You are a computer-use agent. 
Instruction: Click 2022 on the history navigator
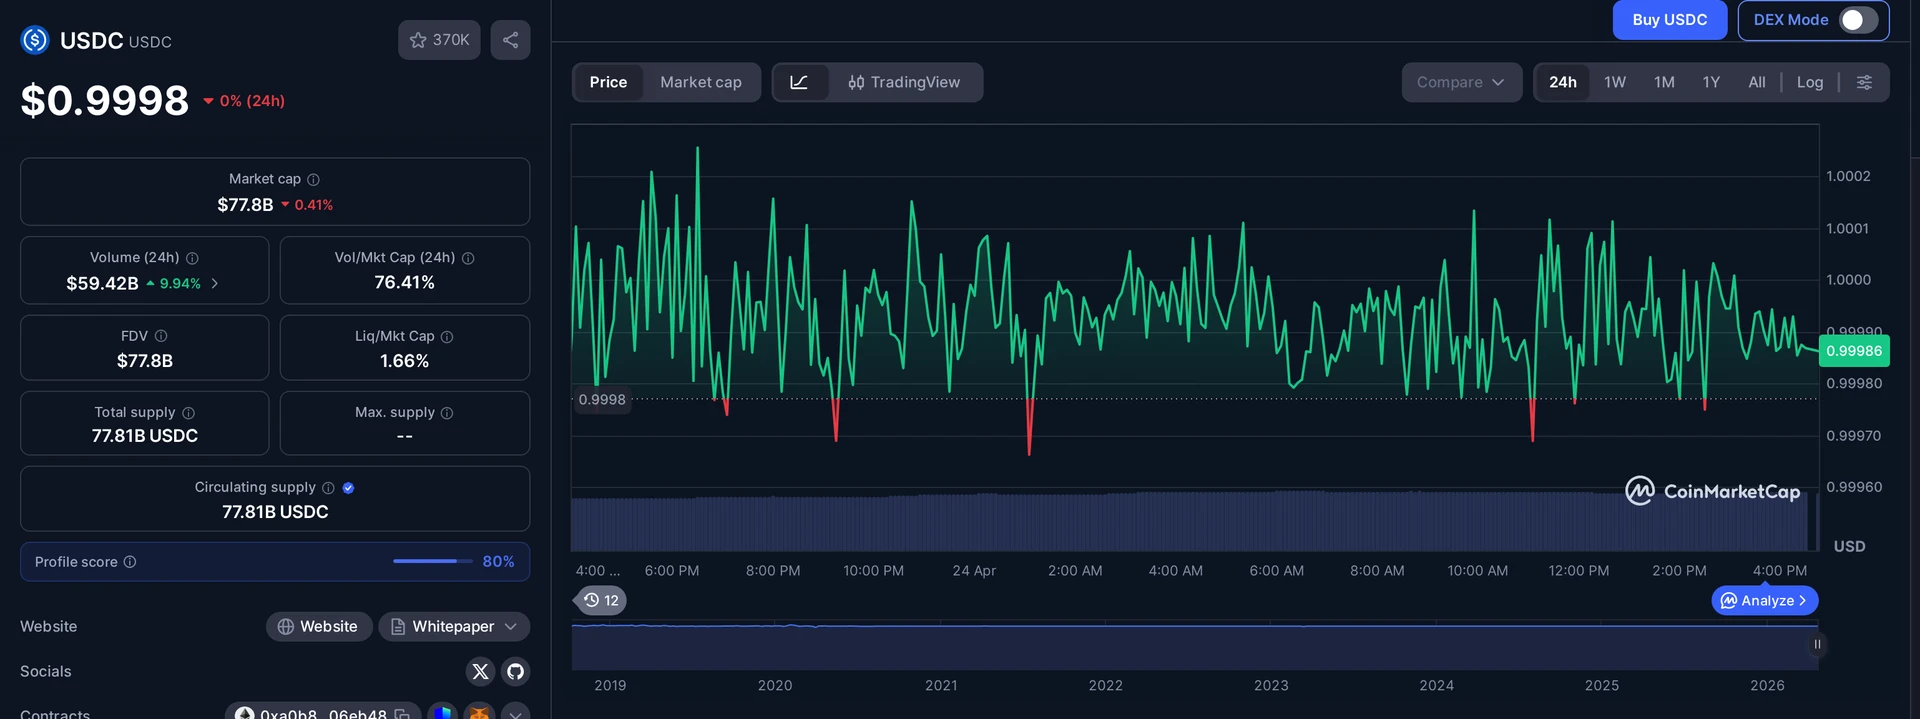[1105, 685]
